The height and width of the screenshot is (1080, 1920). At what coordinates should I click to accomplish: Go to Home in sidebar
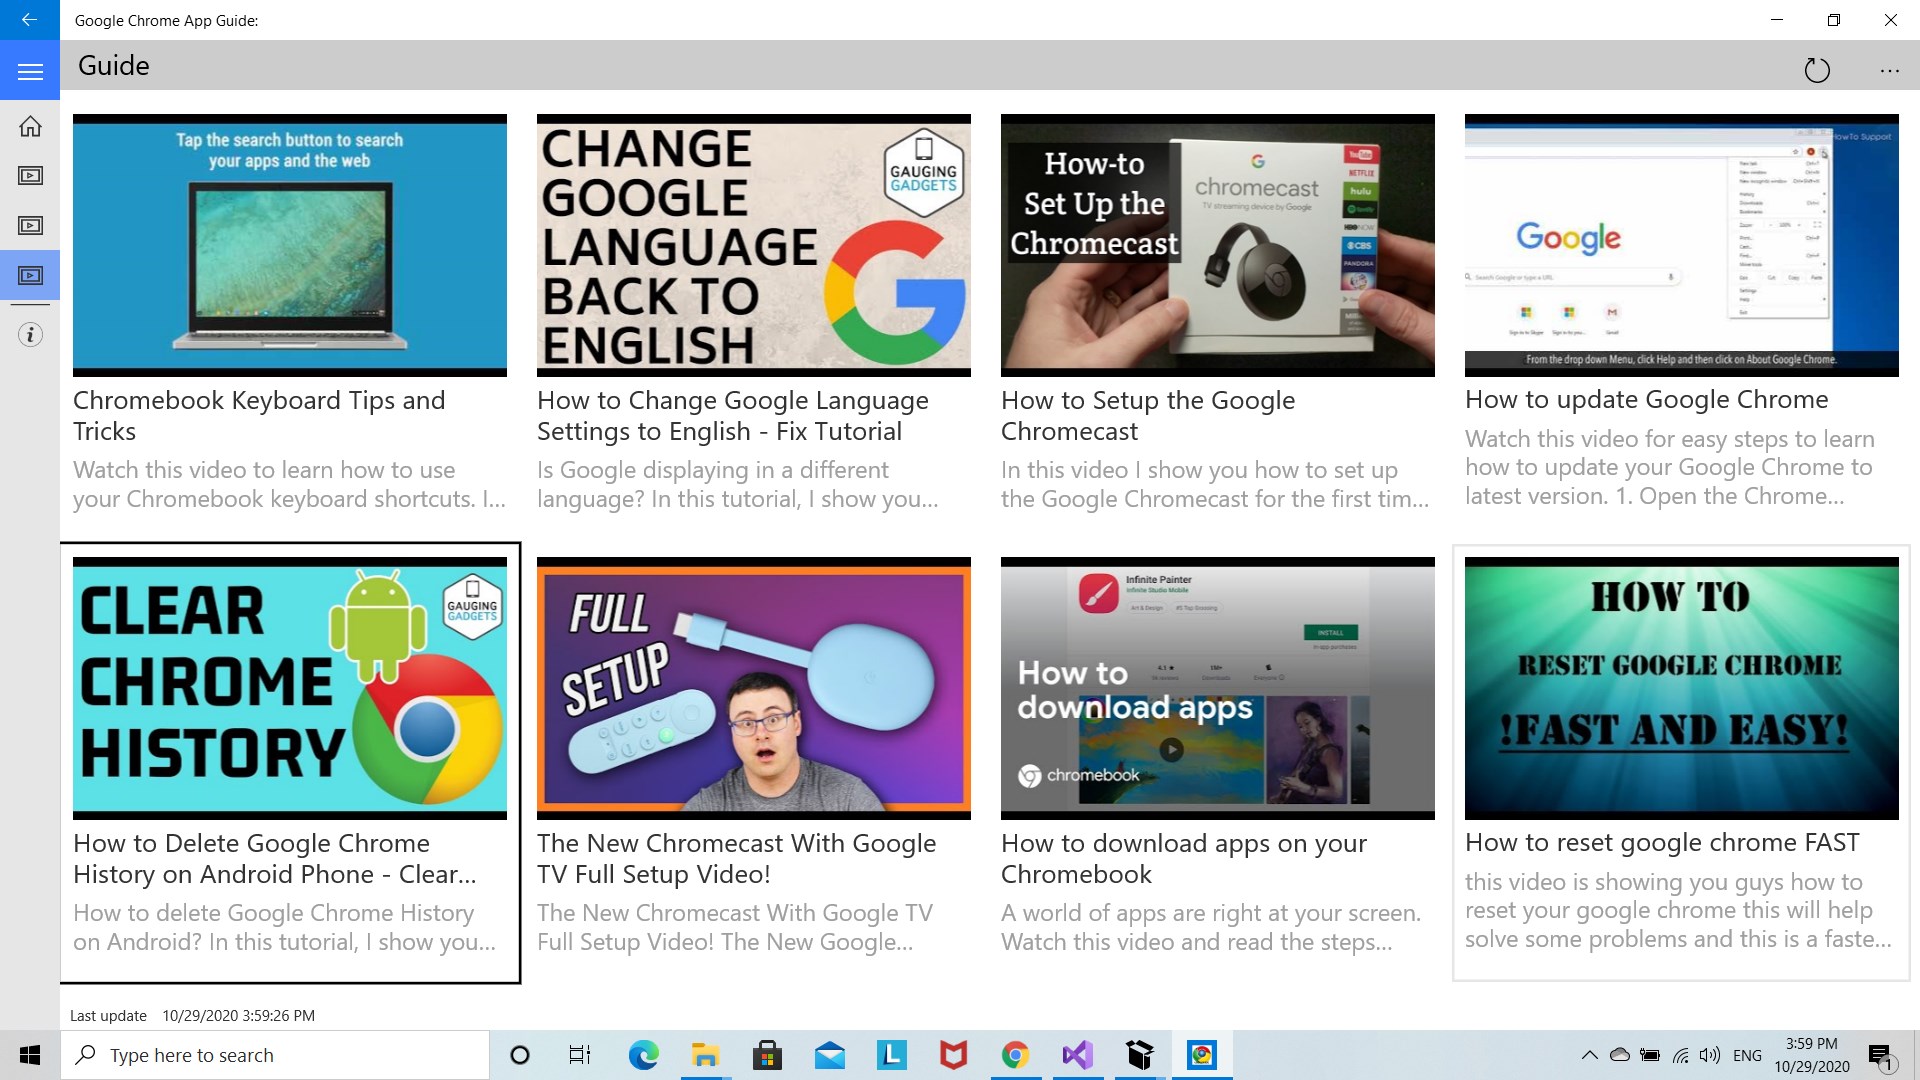click(x=30, y=126)
